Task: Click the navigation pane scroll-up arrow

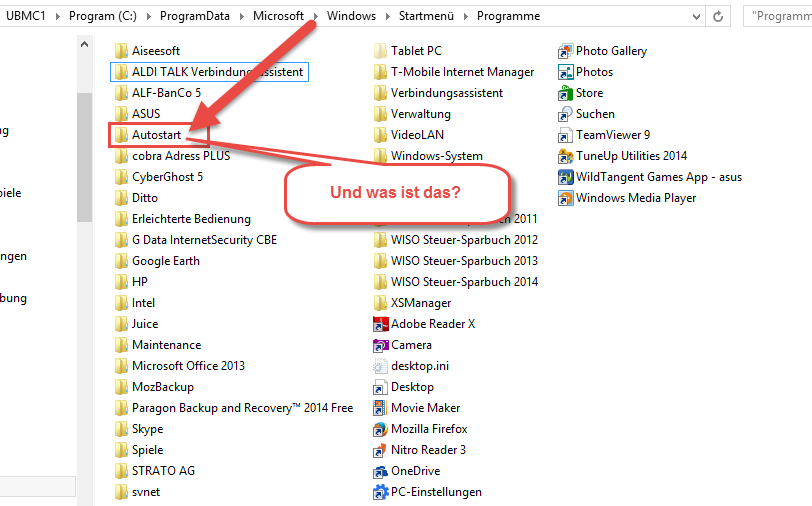Action: click(84, 45)
